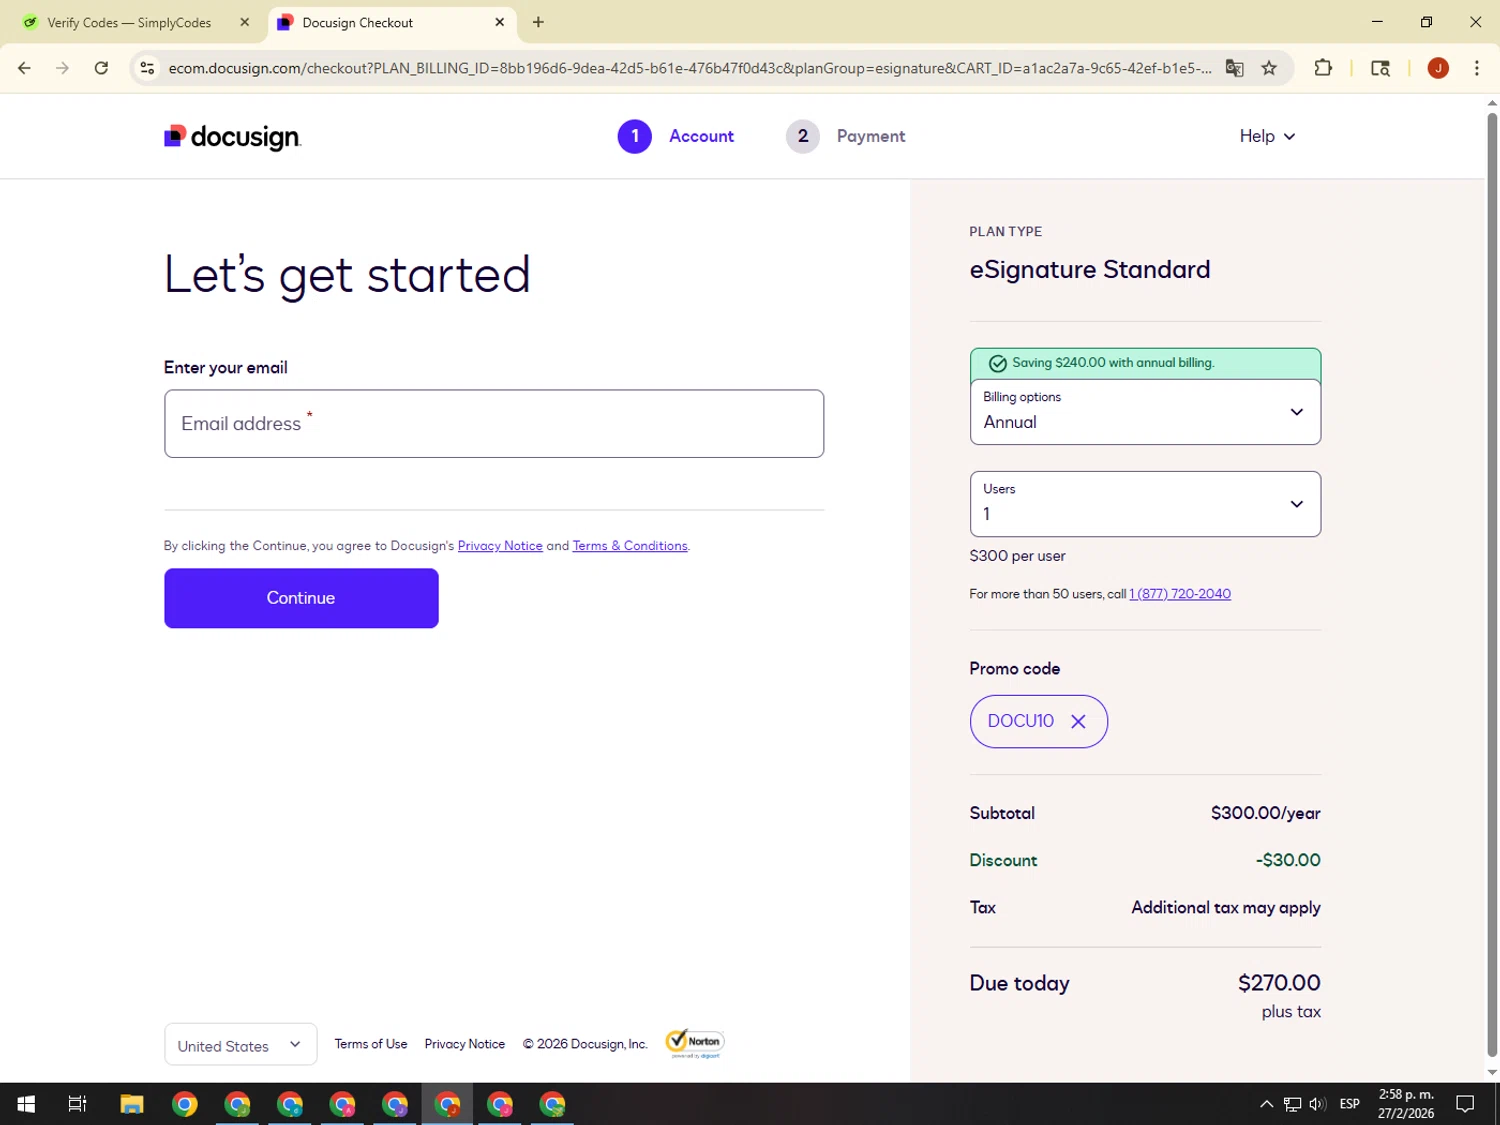Open the United States country selector

pos(240,1044)
